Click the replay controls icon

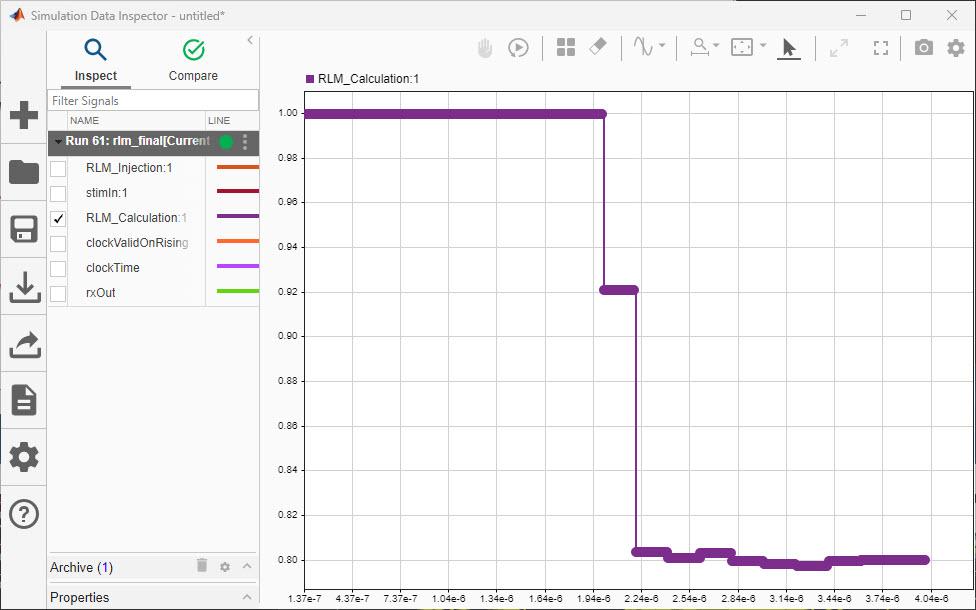coord(518,47)
